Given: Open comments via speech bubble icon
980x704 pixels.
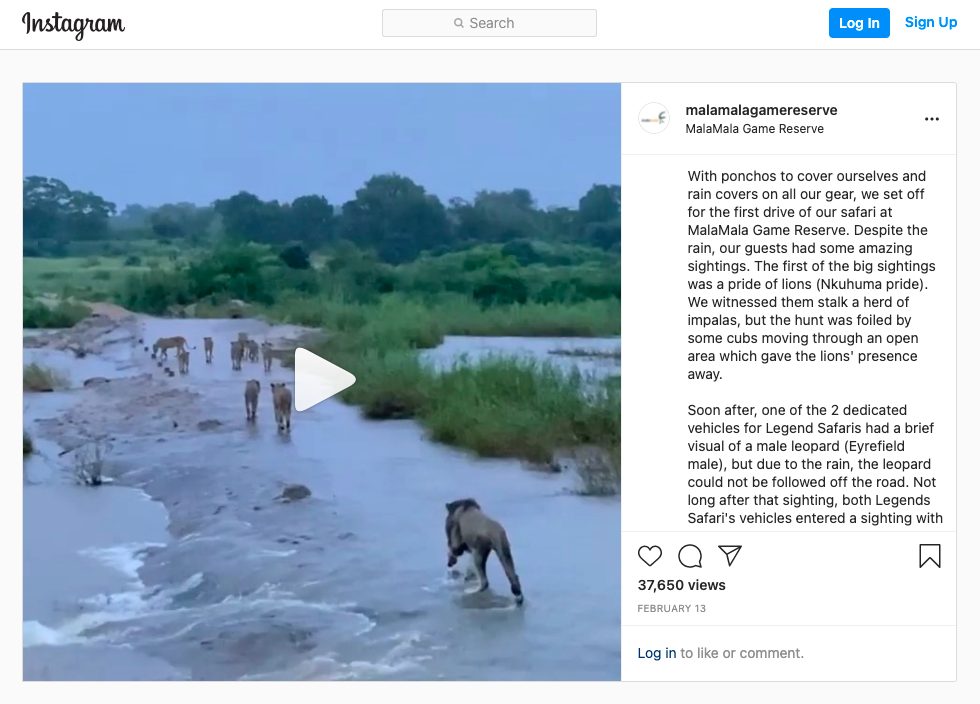Looking at the screenshot, I should (x=690, y=556).
